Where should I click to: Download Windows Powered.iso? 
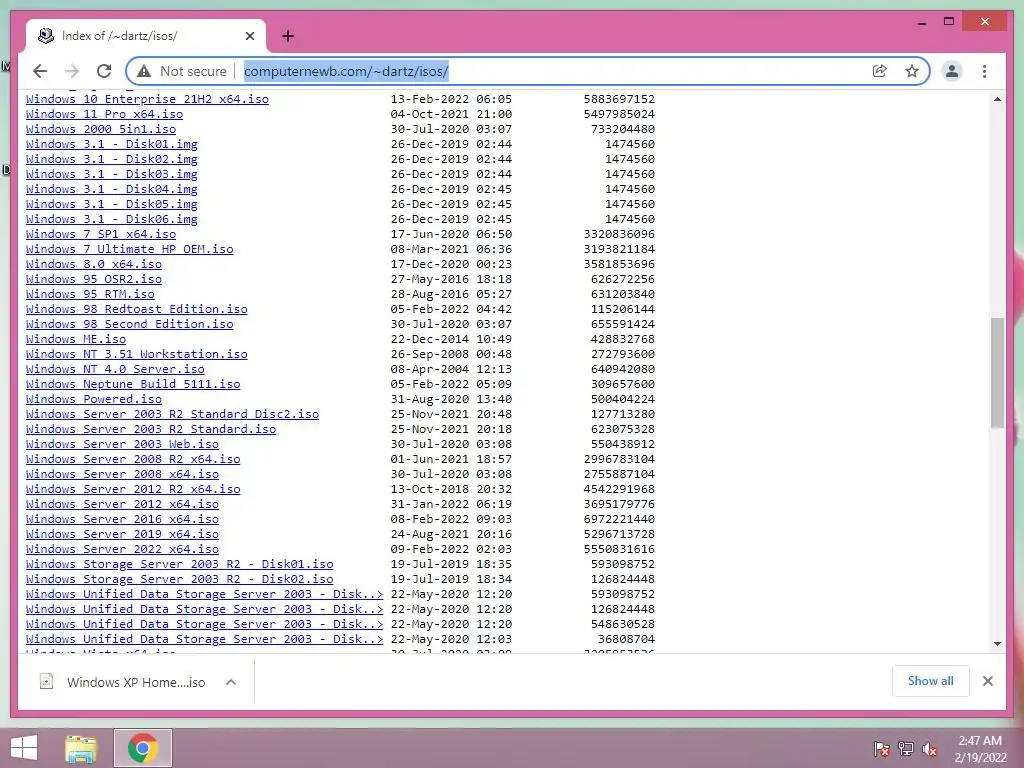[x=93, y=400]
